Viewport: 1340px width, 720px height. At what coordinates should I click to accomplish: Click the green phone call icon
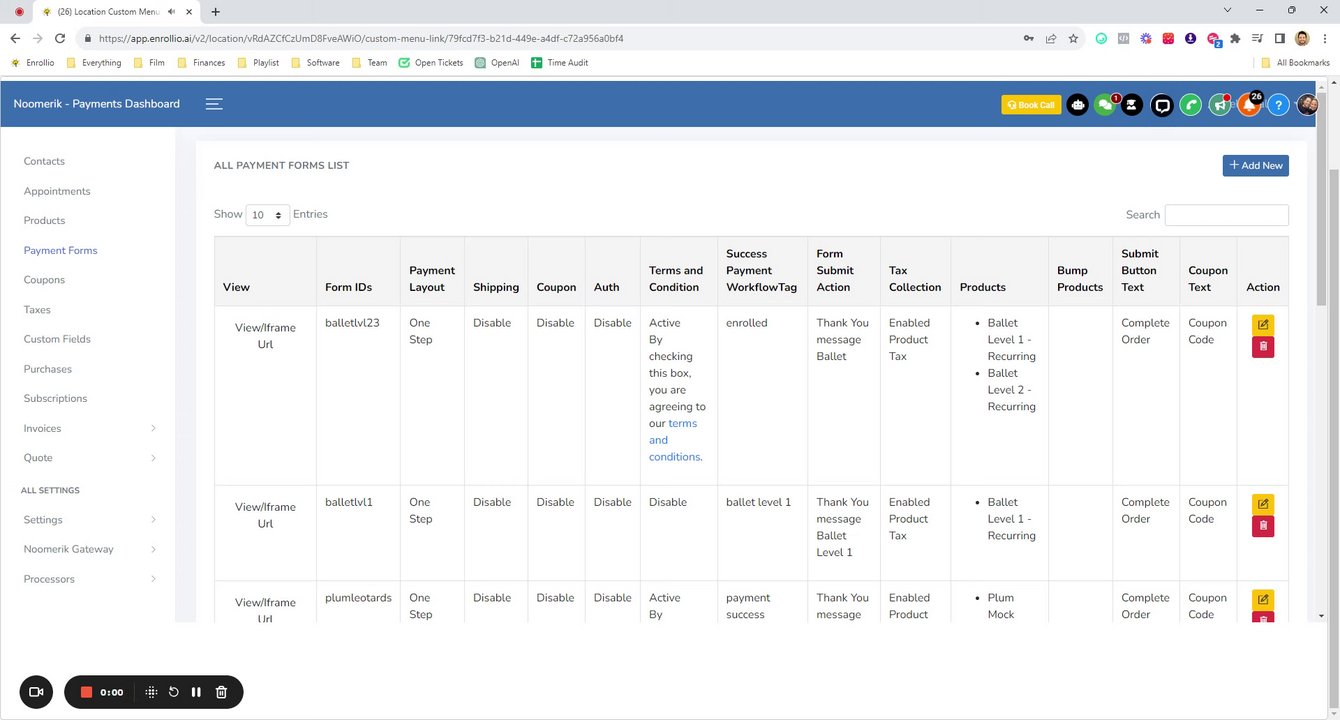click(x=1190, y=105)
